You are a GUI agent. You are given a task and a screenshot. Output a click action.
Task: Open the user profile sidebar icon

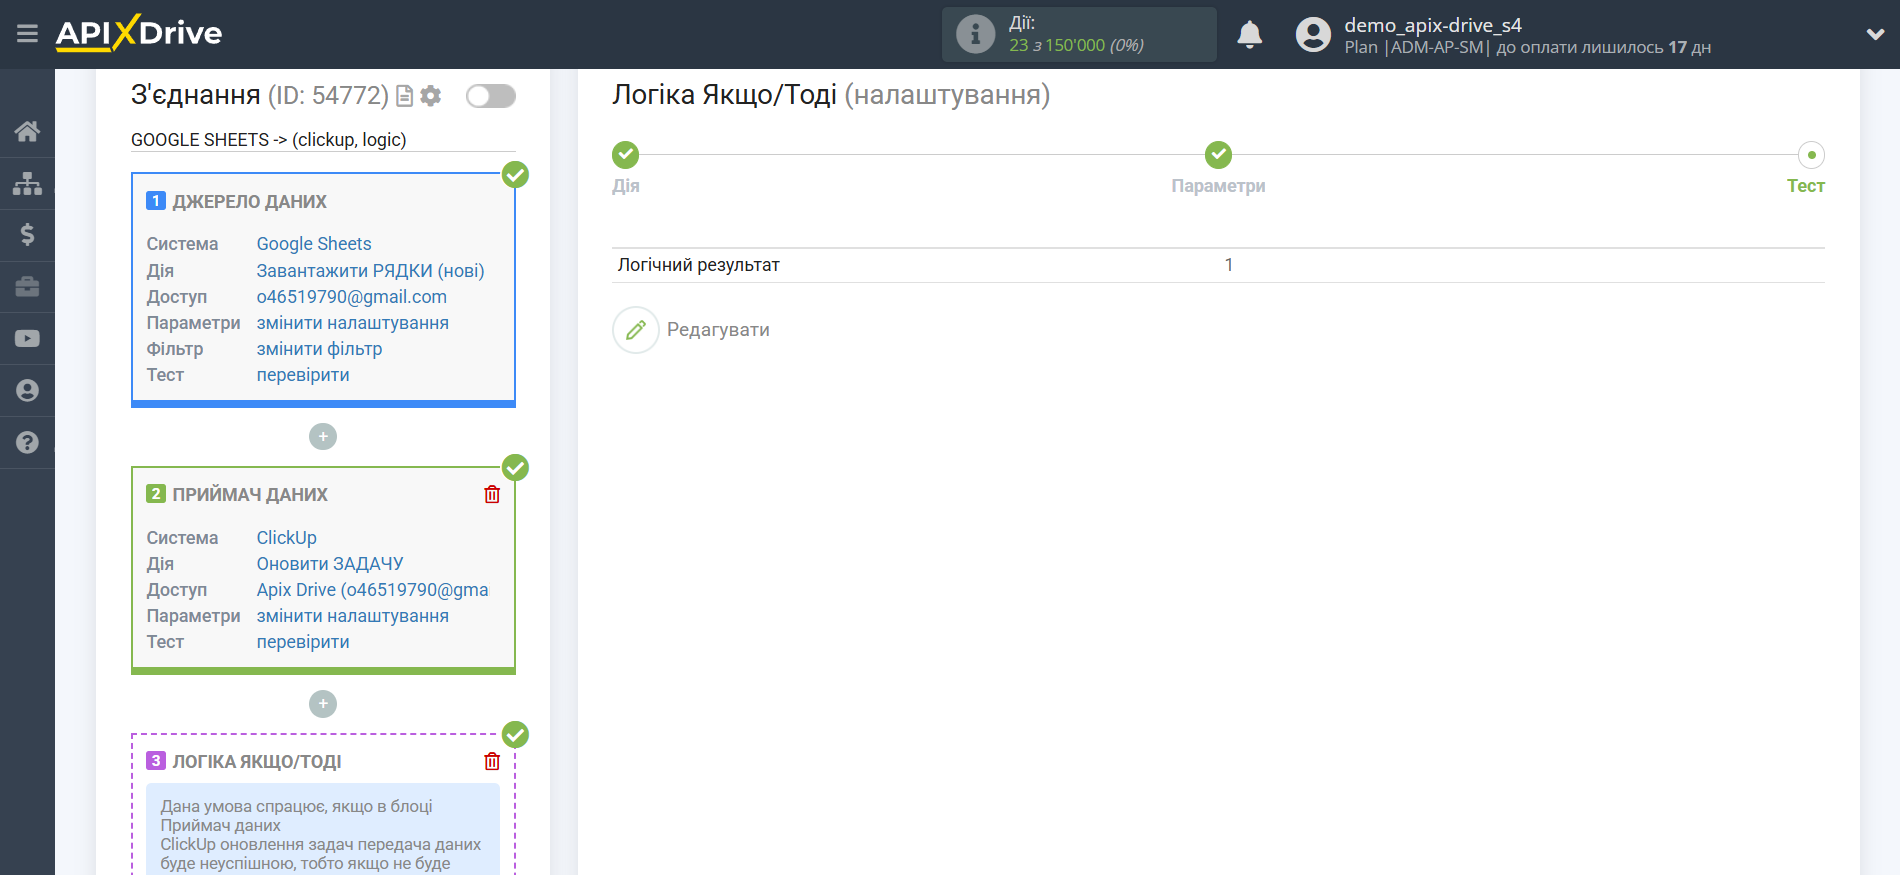tap(27, 391)
